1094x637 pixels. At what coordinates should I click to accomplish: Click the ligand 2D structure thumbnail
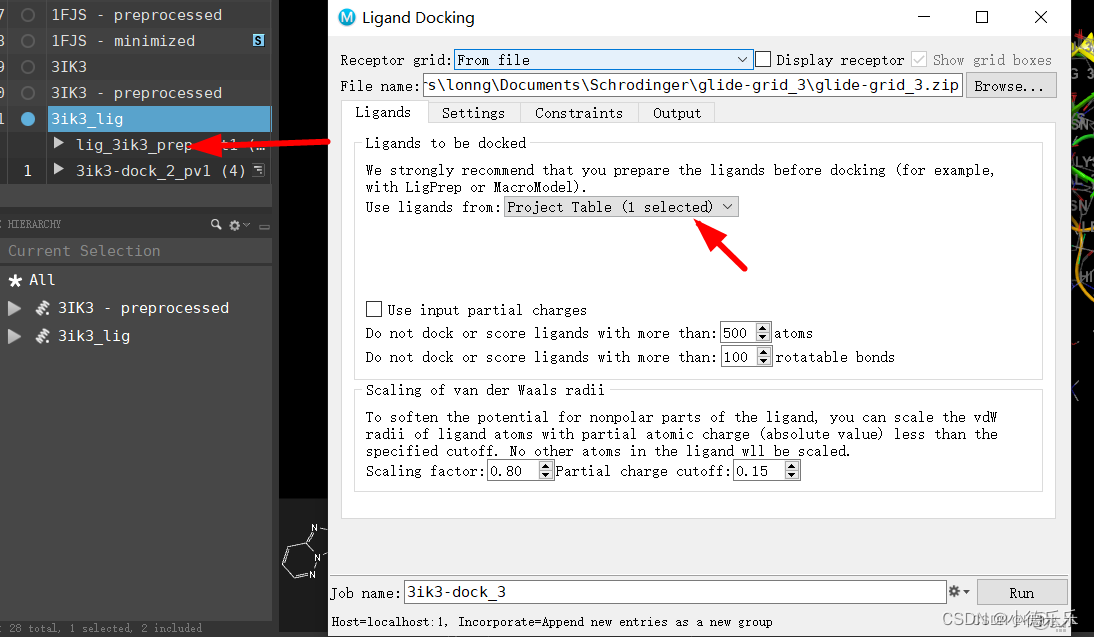(x=304, y=552)
